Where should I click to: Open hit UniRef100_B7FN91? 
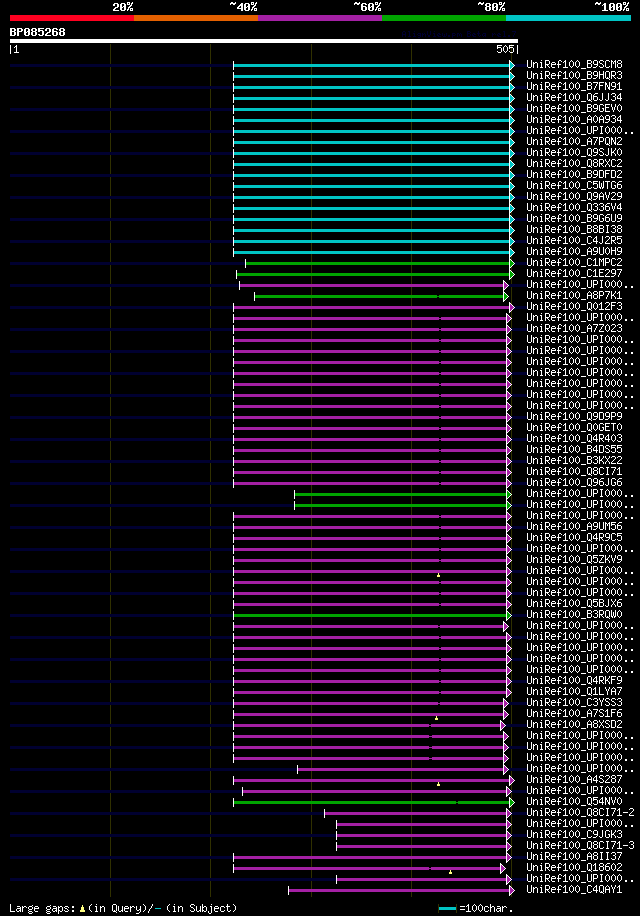574,86
